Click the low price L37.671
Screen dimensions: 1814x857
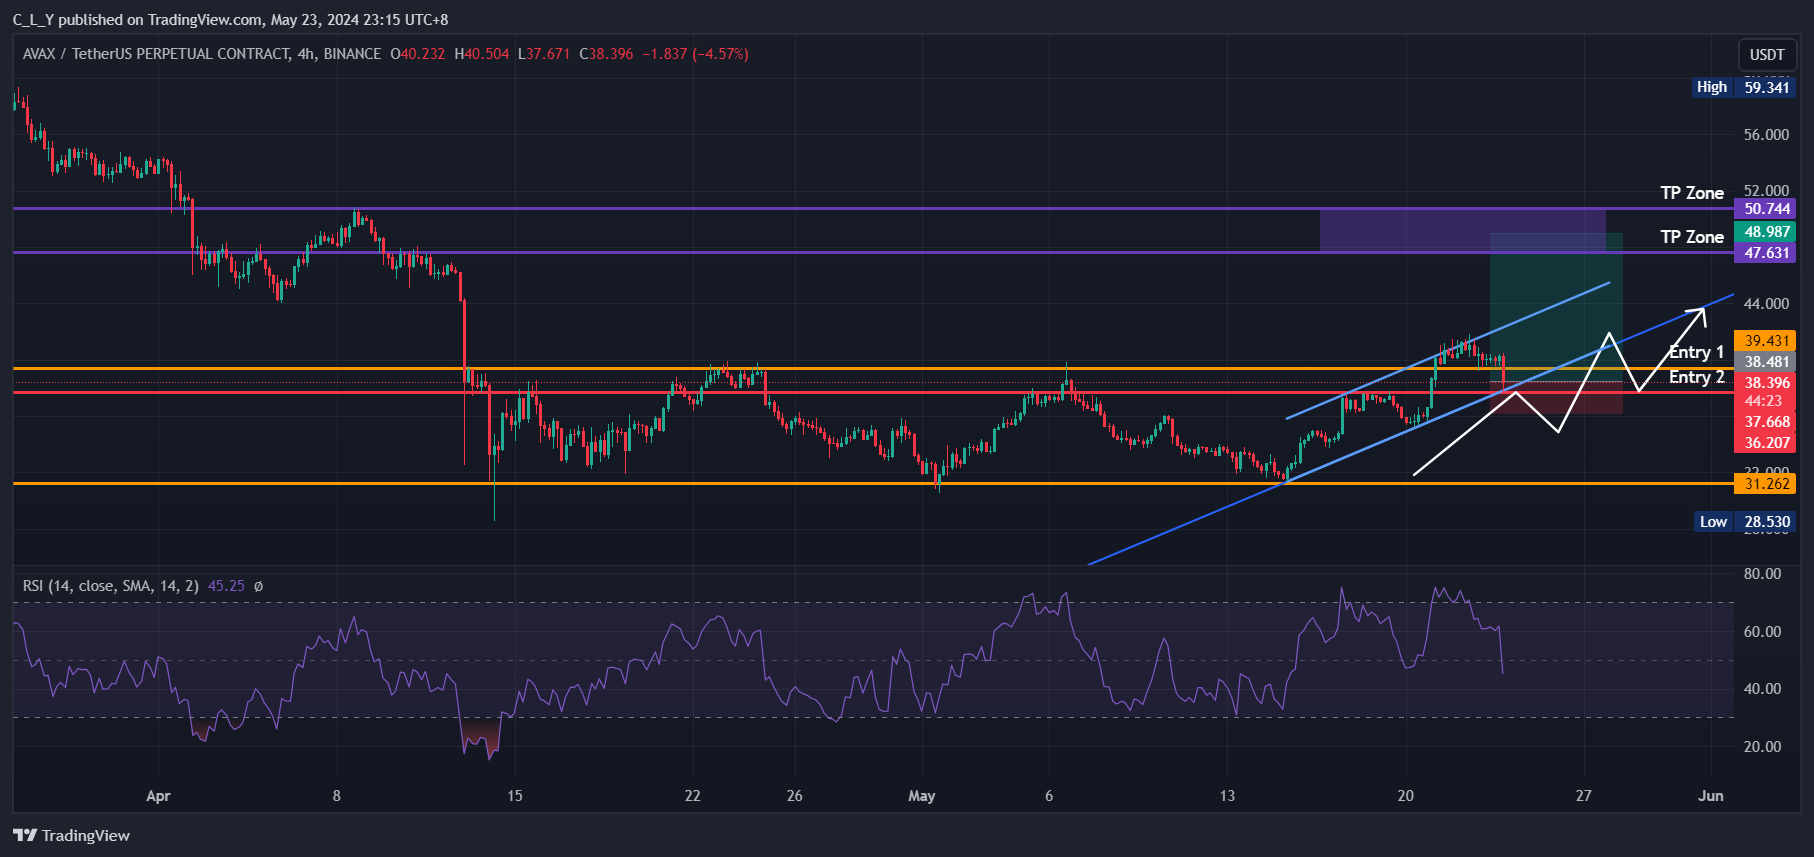pos(544,54)
